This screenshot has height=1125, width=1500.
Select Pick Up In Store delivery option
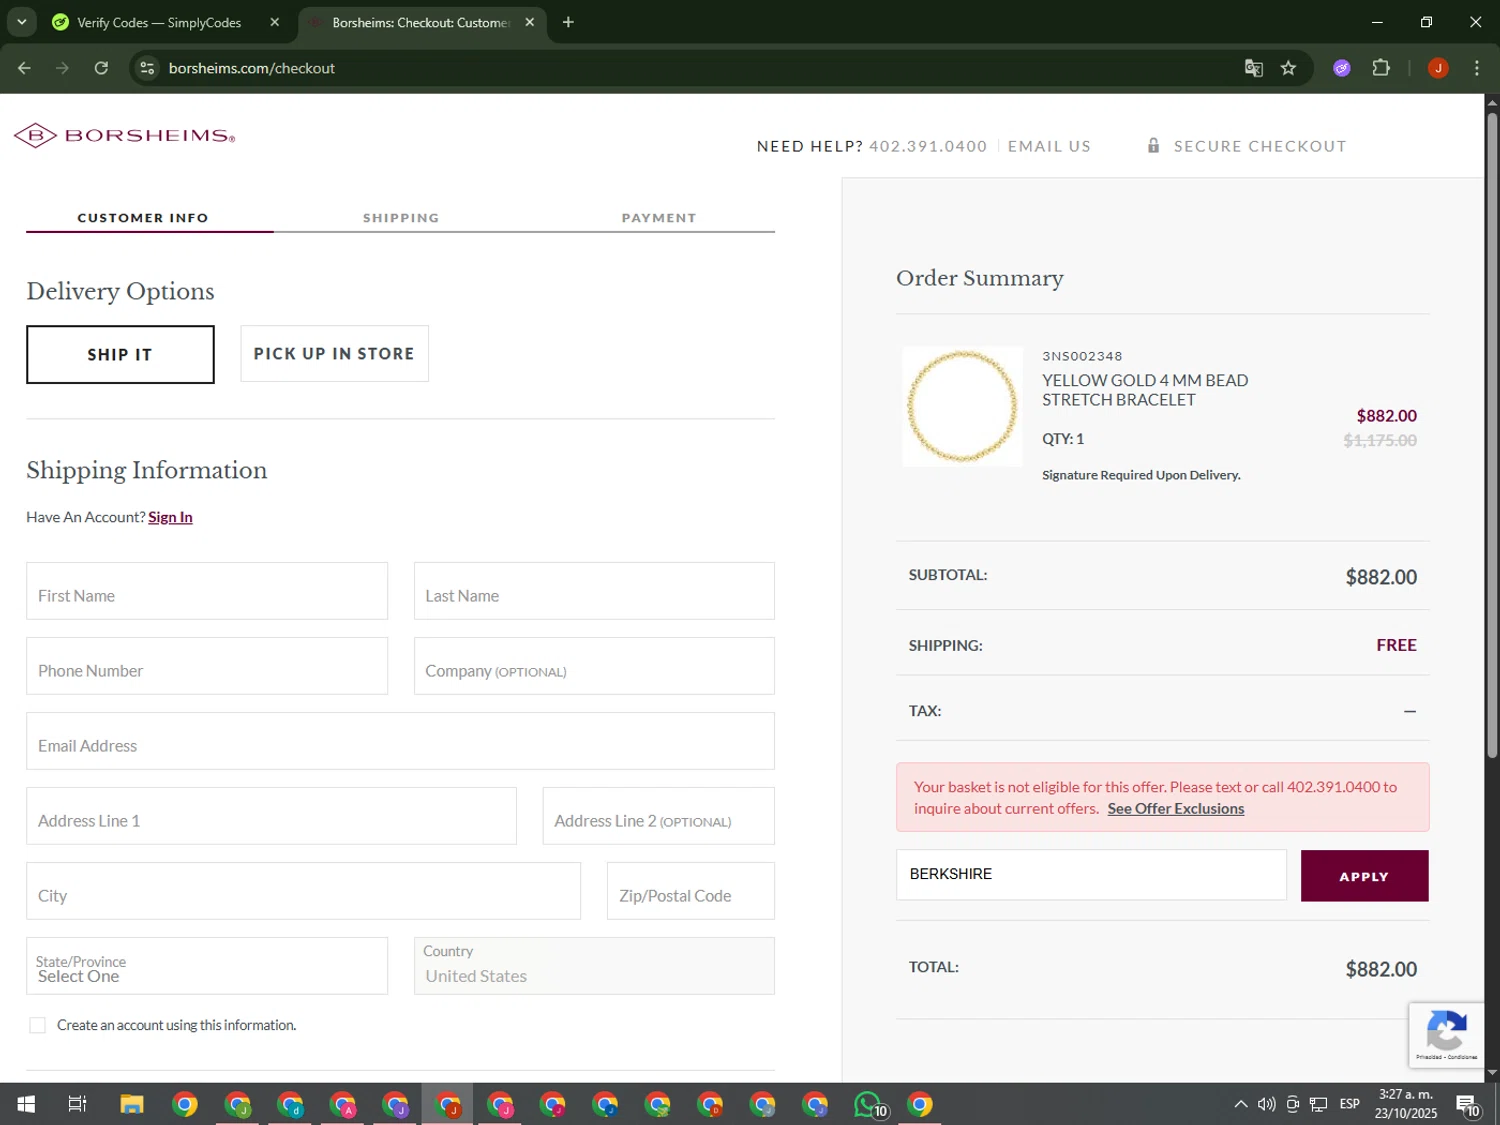(334, 354)
